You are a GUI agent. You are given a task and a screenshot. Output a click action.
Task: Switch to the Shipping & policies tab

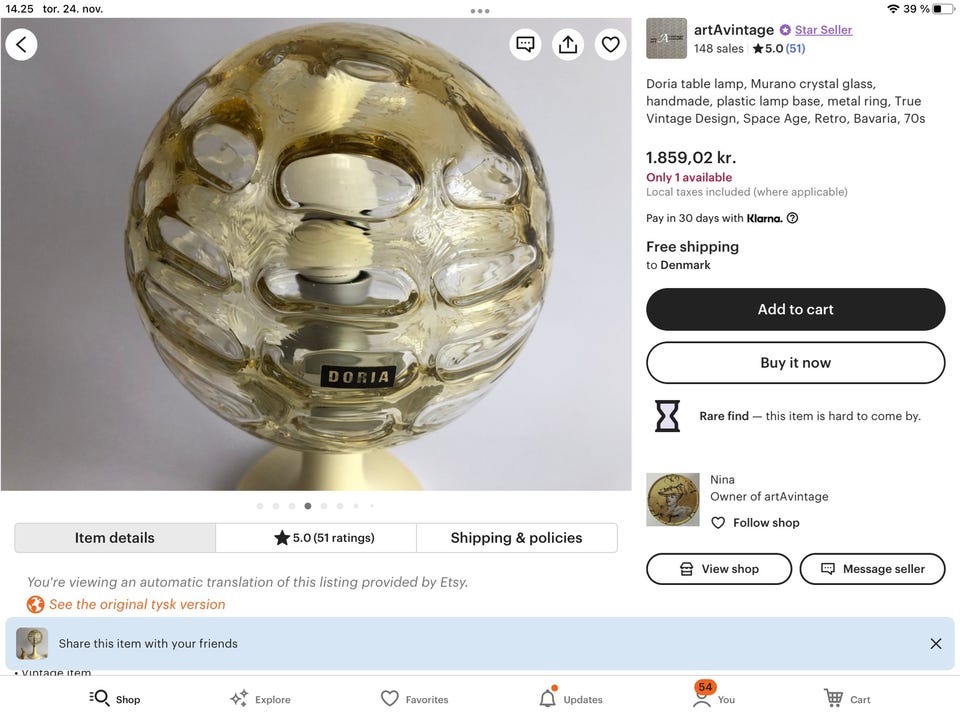516,538
